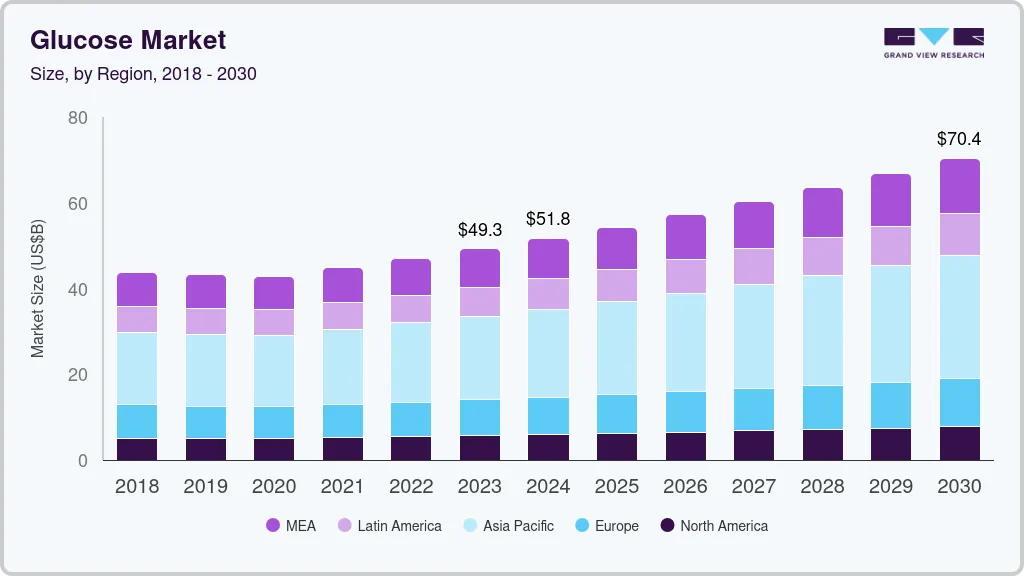Click the dark purple North America segment of 2025
The height and width of the screenshot is (576, 1024).
[x=617, y=447]
